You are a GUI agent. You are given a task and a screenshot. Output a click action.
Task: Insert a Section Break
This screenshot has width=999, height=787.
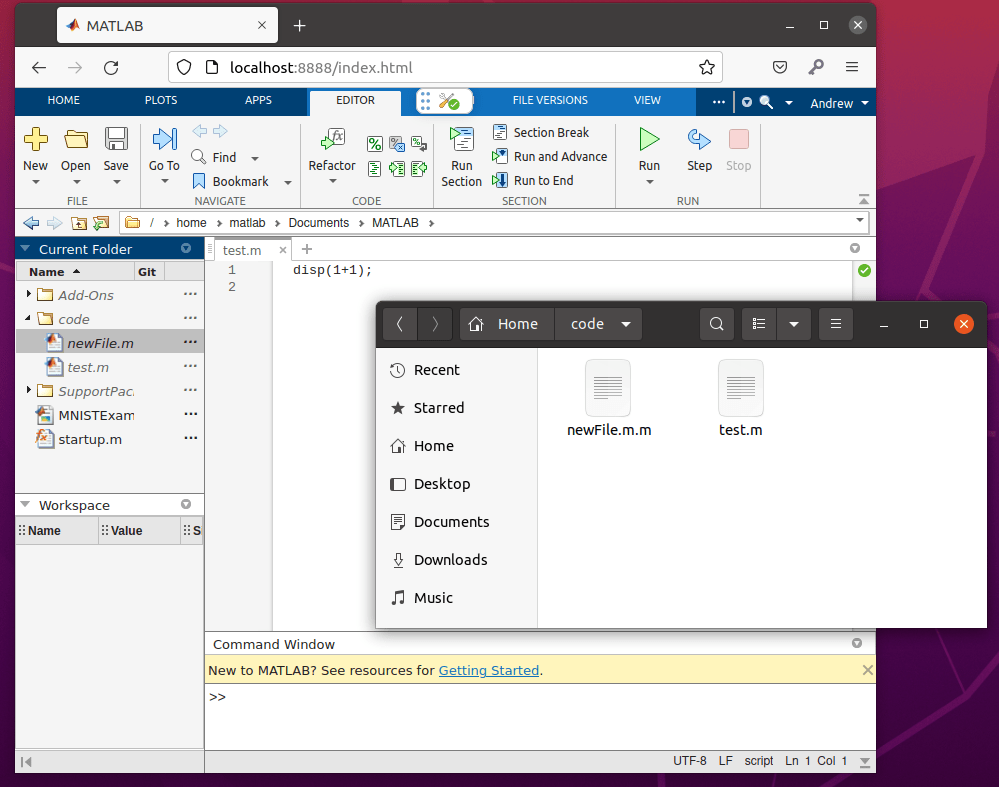pos(541,133)
